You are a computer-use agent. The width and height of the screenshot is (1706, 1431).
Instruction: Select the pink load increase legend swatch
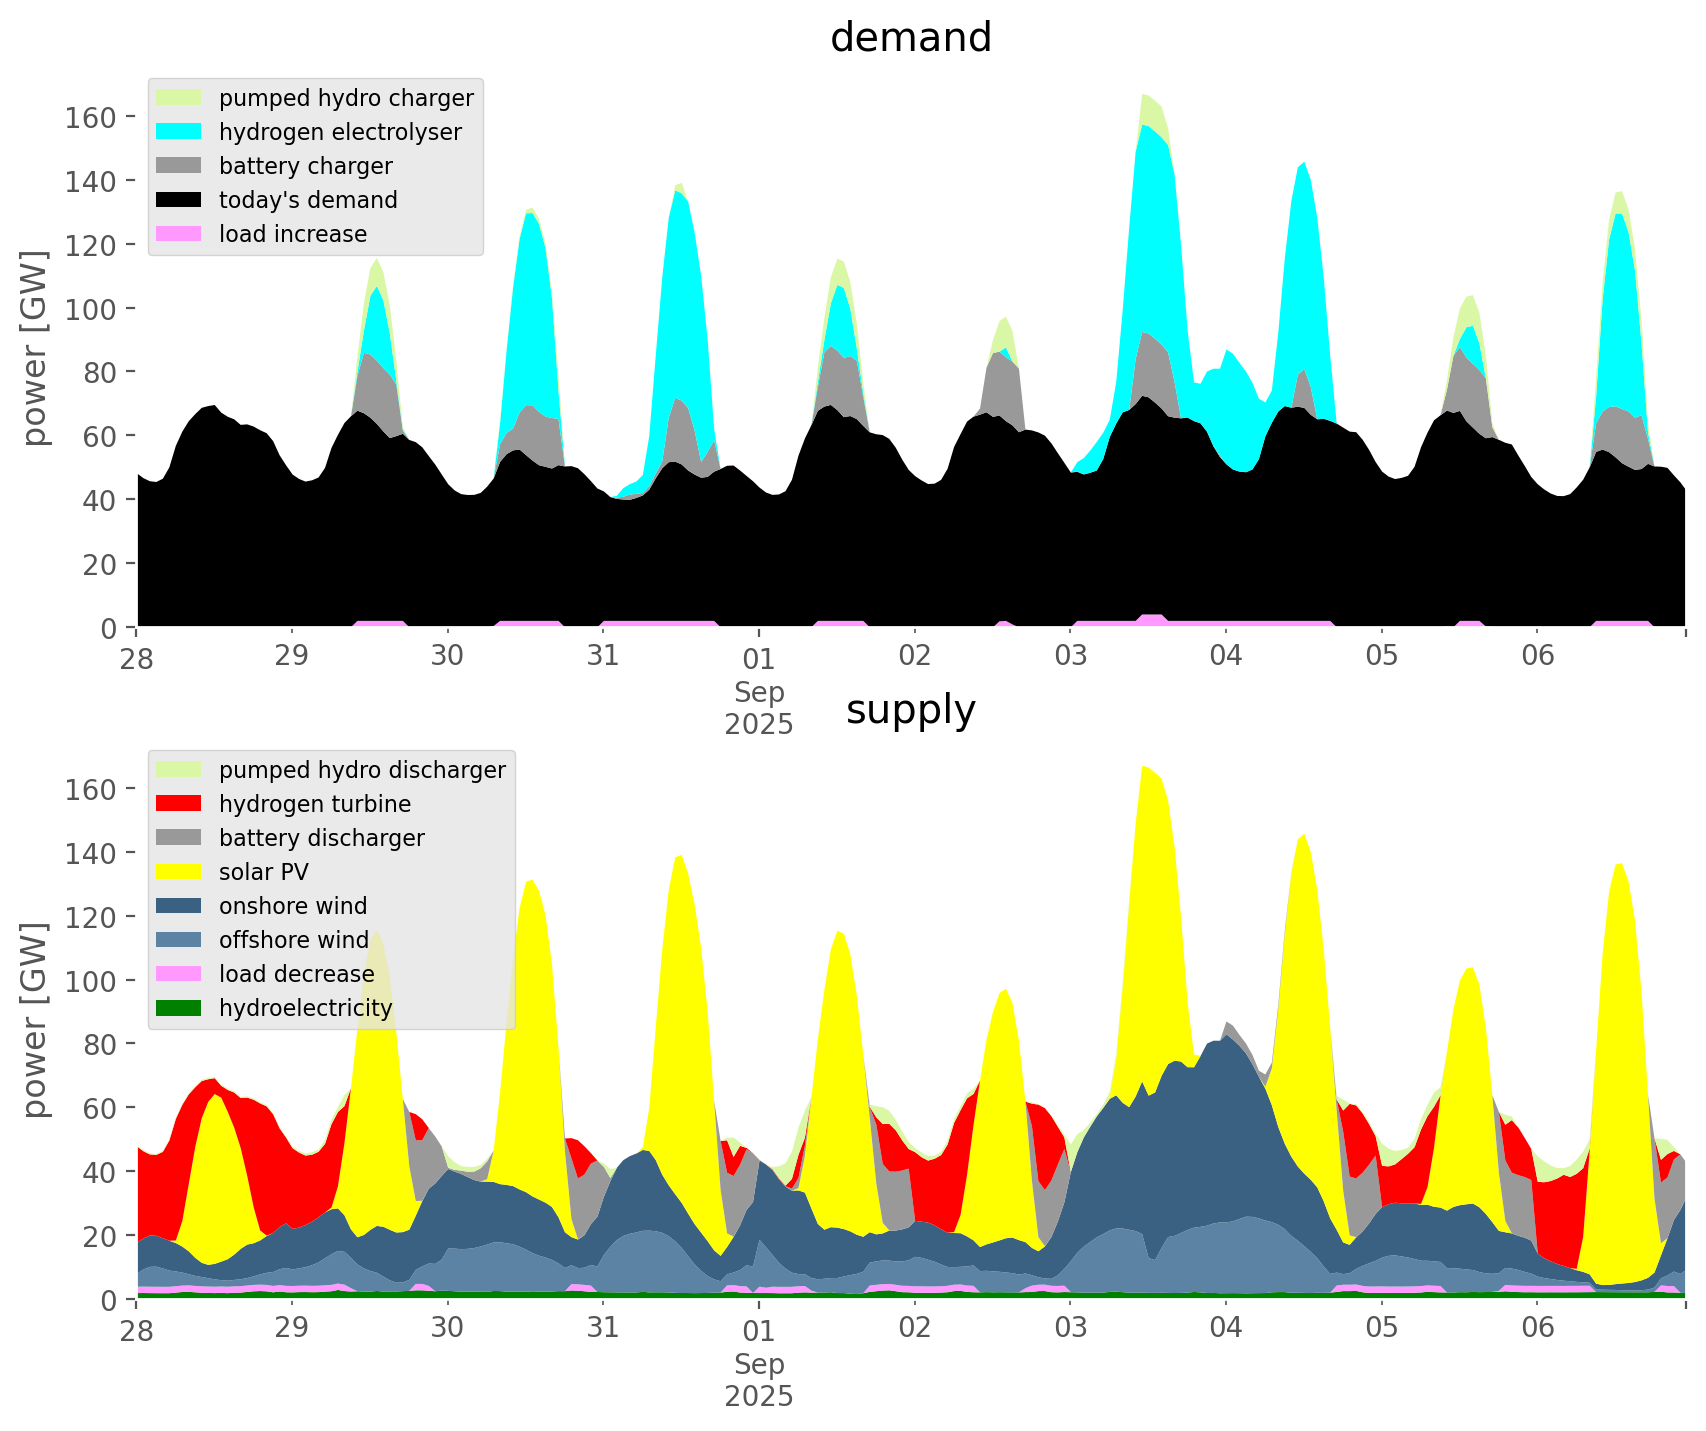(x=180, y=234)
